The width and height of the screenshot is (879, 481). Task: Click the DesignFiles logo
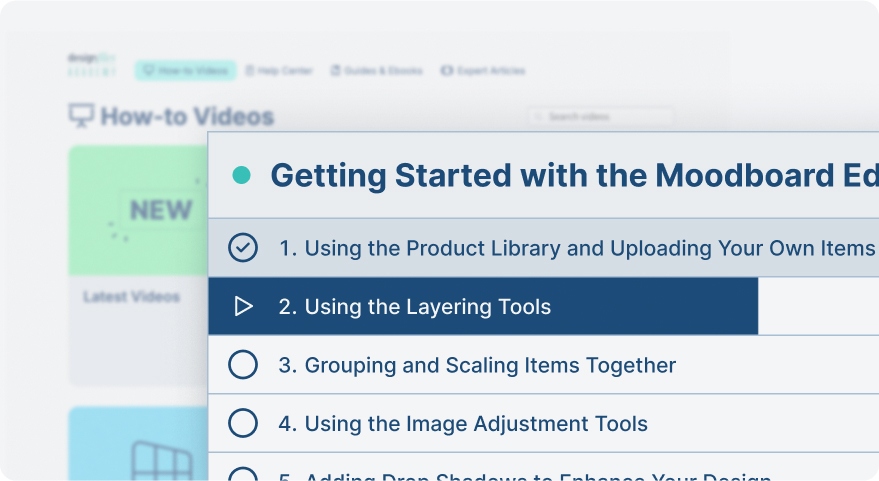tap(88, 64)
